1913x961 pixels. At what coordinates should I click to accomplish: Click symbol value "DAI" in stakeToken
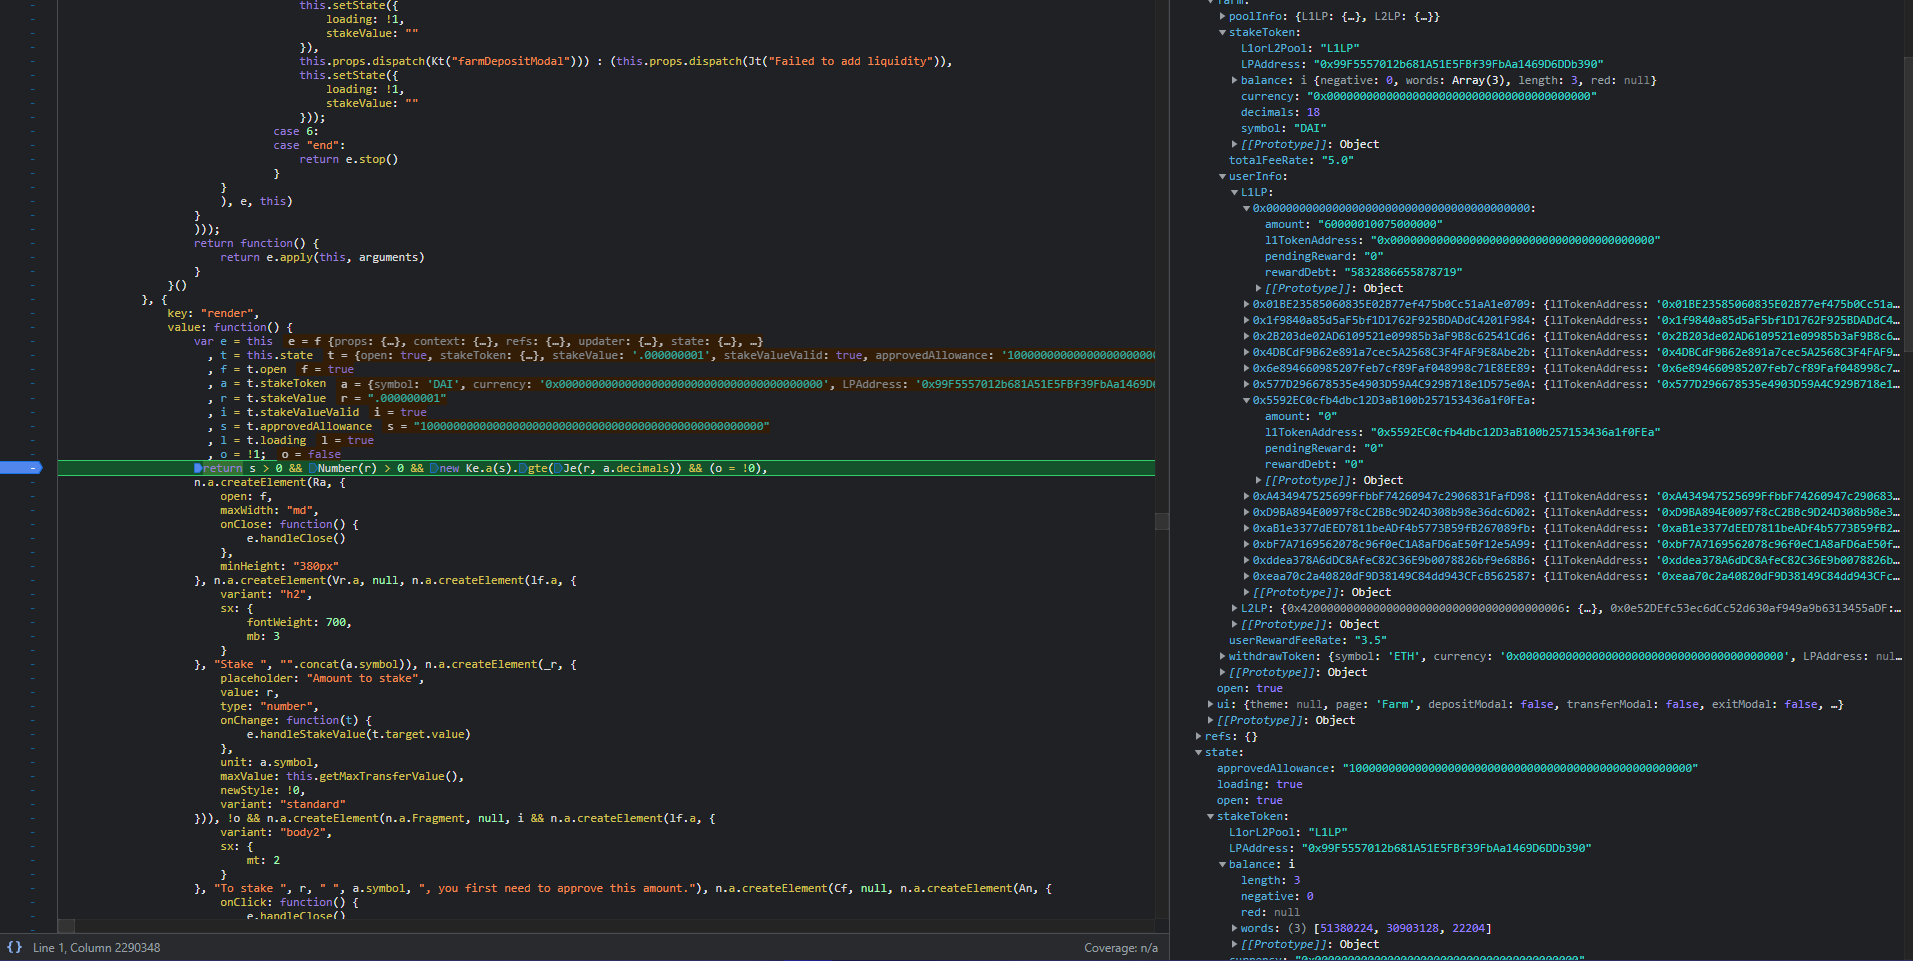(1310, 128)
